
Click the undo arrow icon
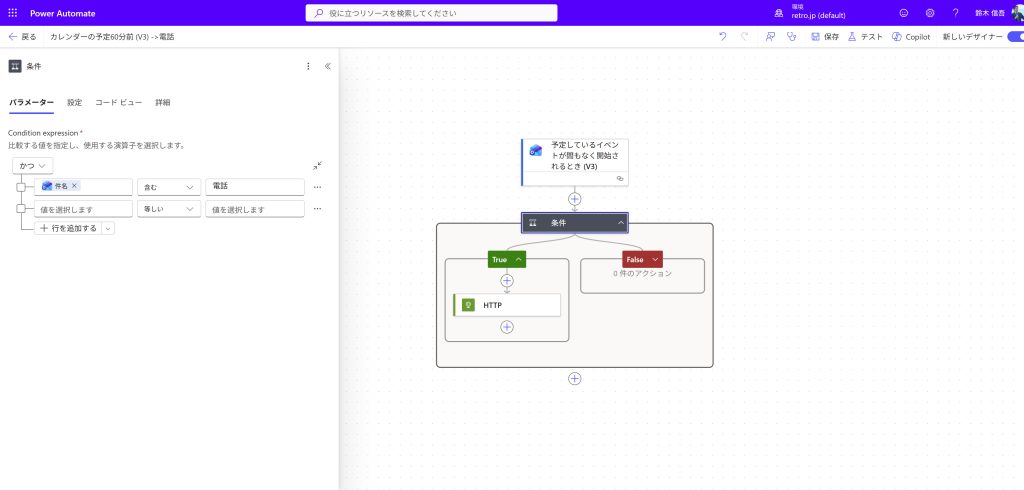coord(723,37)
